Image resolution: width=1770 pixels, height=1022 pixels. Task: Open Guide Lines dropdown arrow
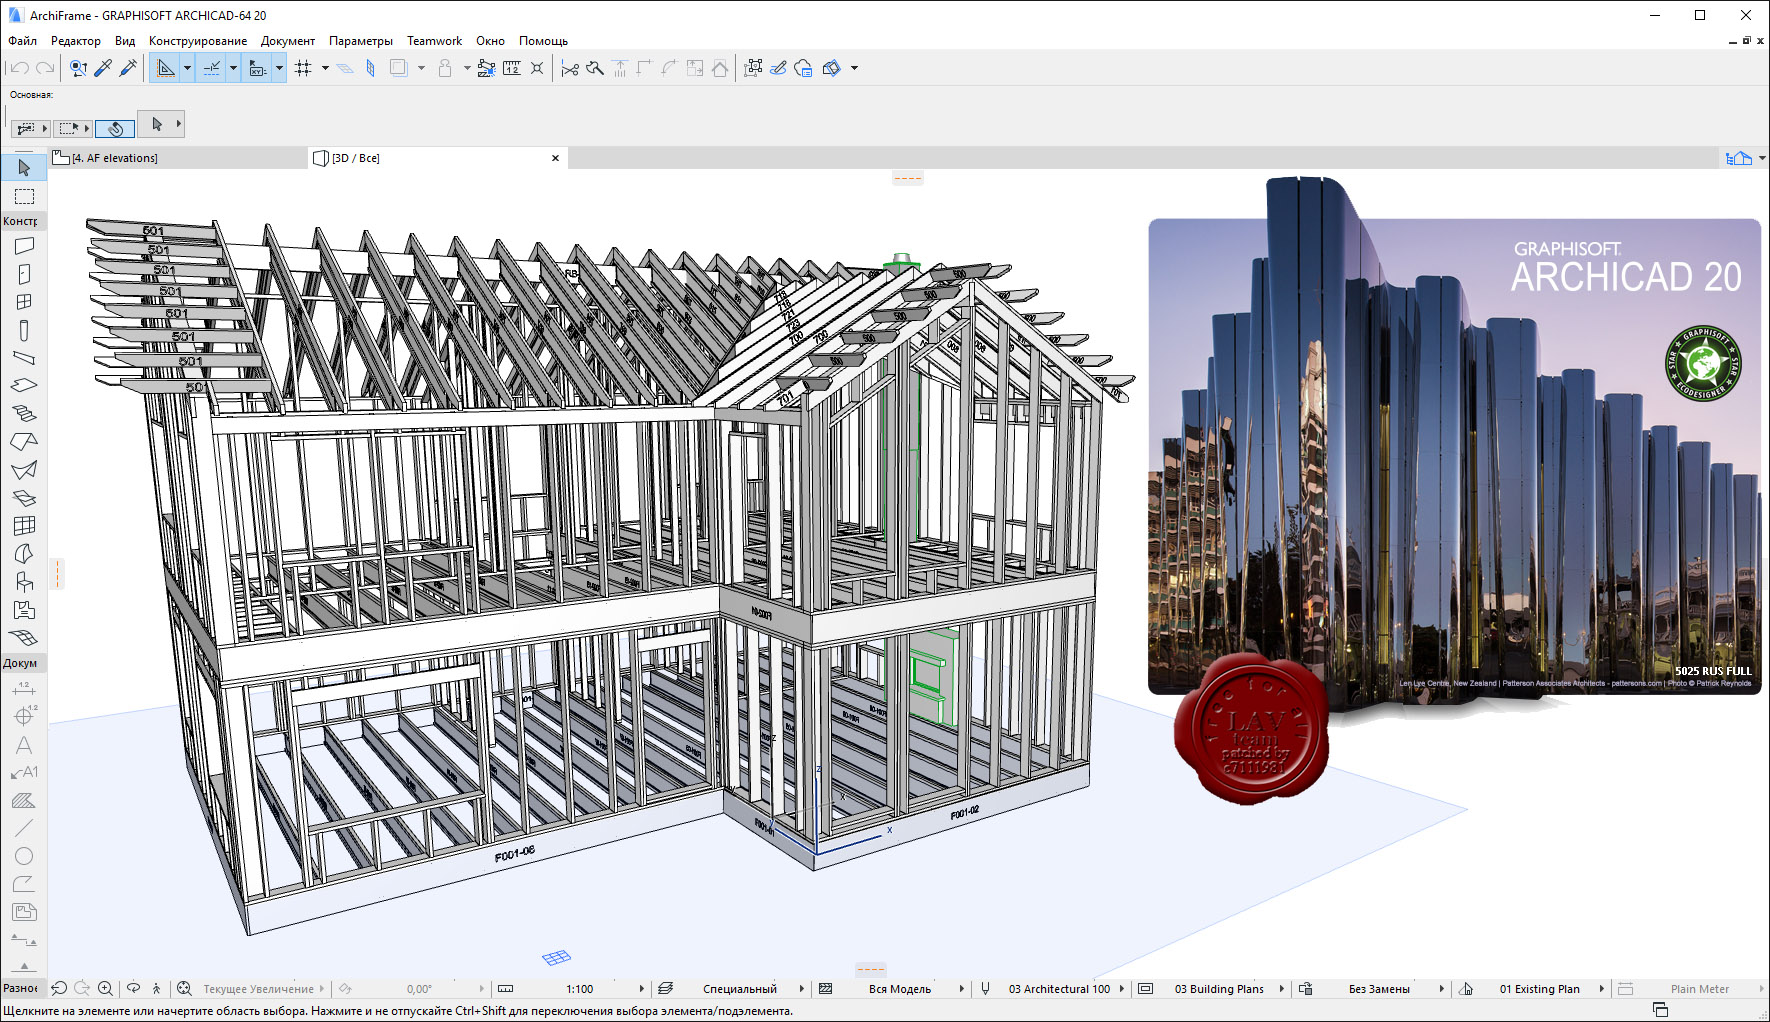coord(187,68)
